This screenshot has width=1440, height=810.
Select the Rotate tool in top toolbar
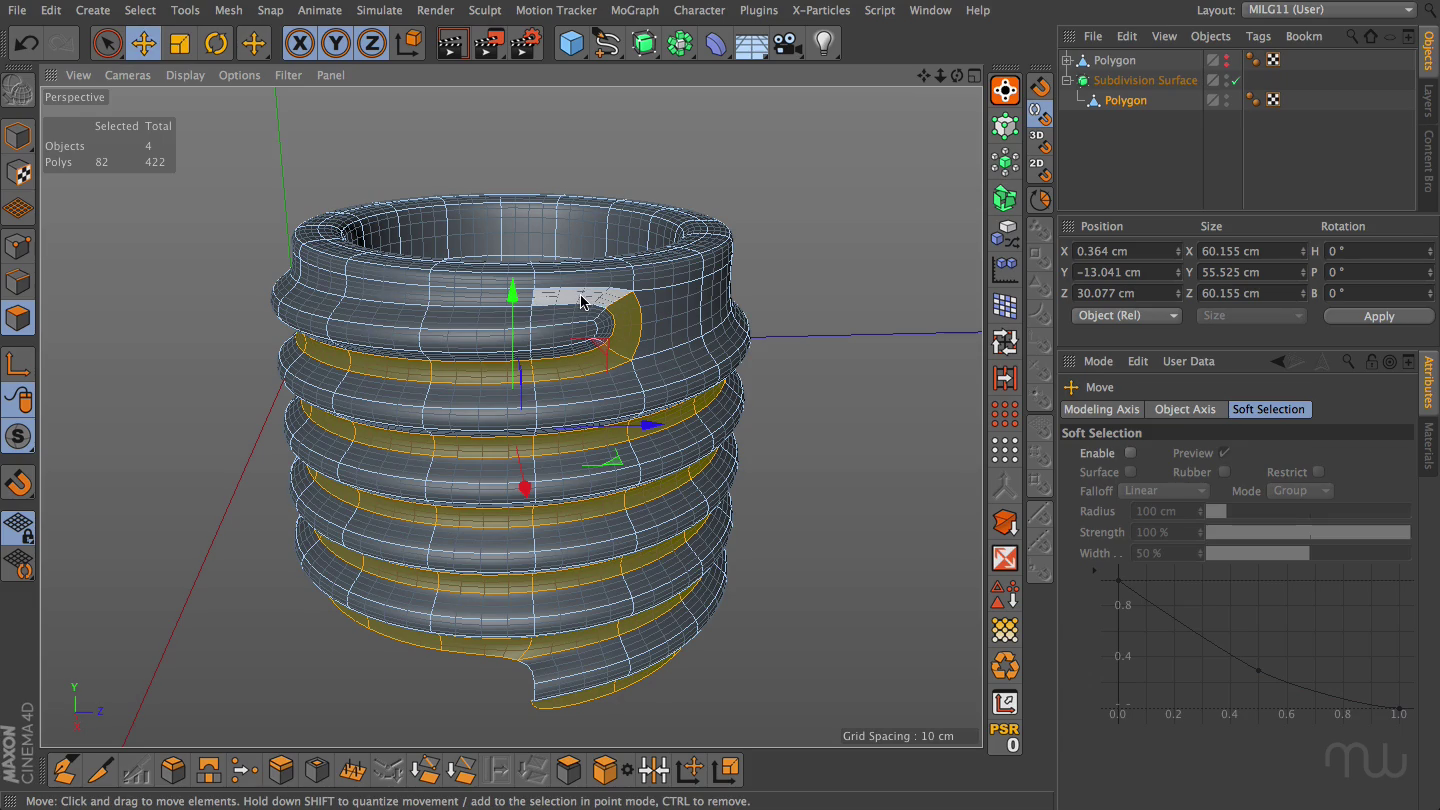[x=216, y=43]
